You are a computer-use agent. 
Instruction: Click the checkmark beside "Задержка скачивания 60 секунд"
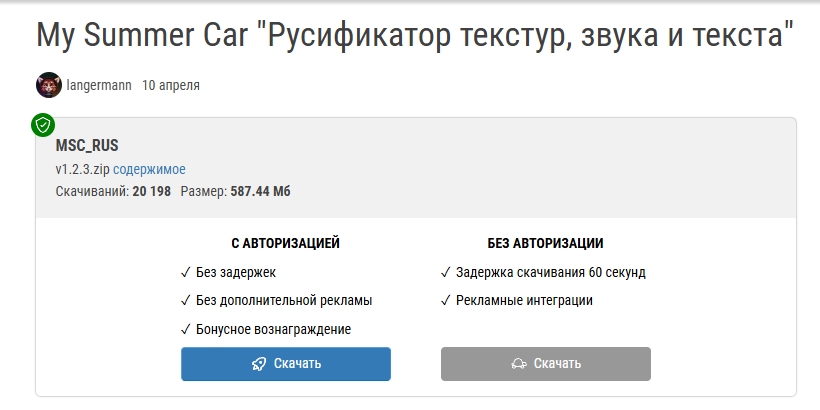(446, 272)
